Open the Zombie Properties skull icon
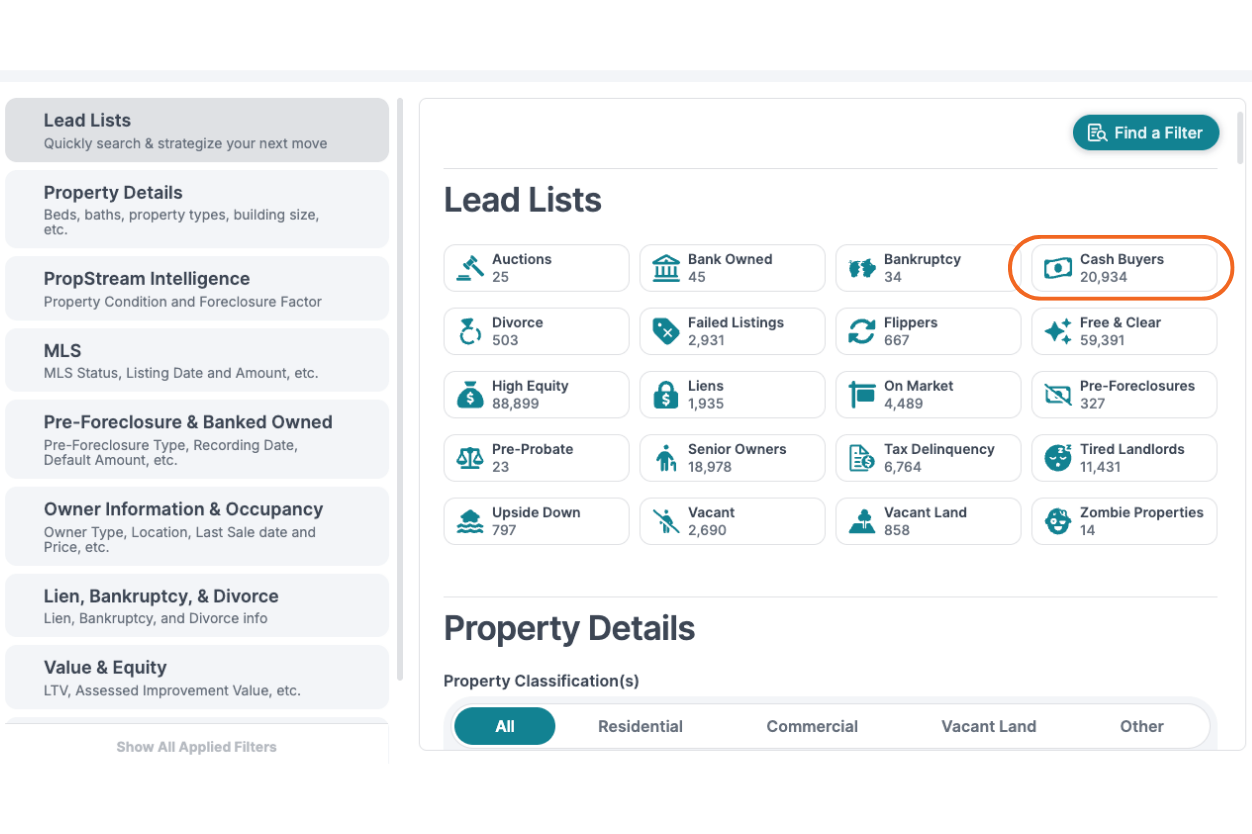 coord(1059,520)
